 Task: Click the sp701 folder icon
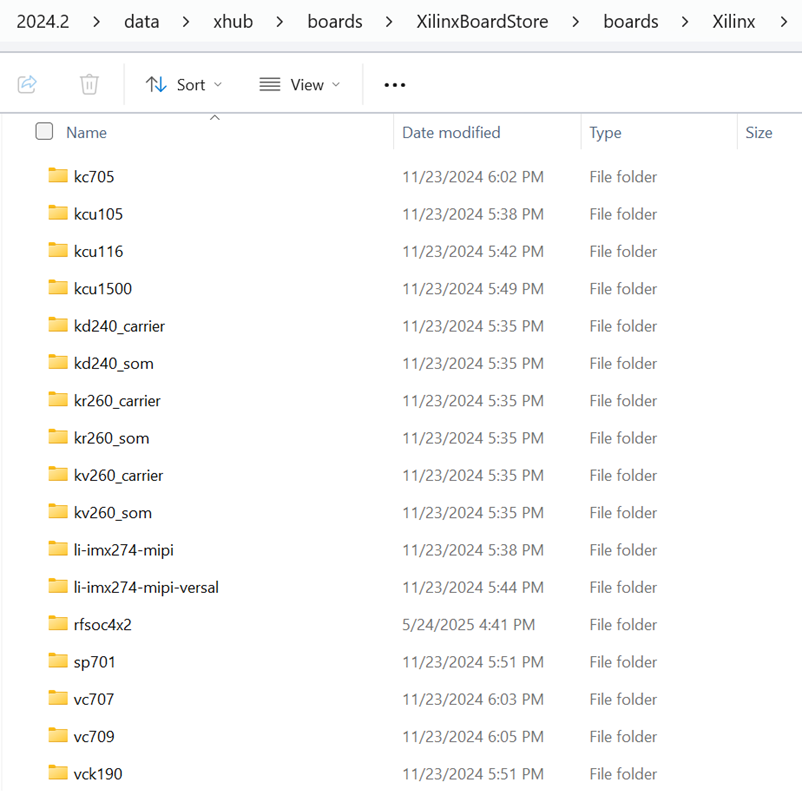58,661
